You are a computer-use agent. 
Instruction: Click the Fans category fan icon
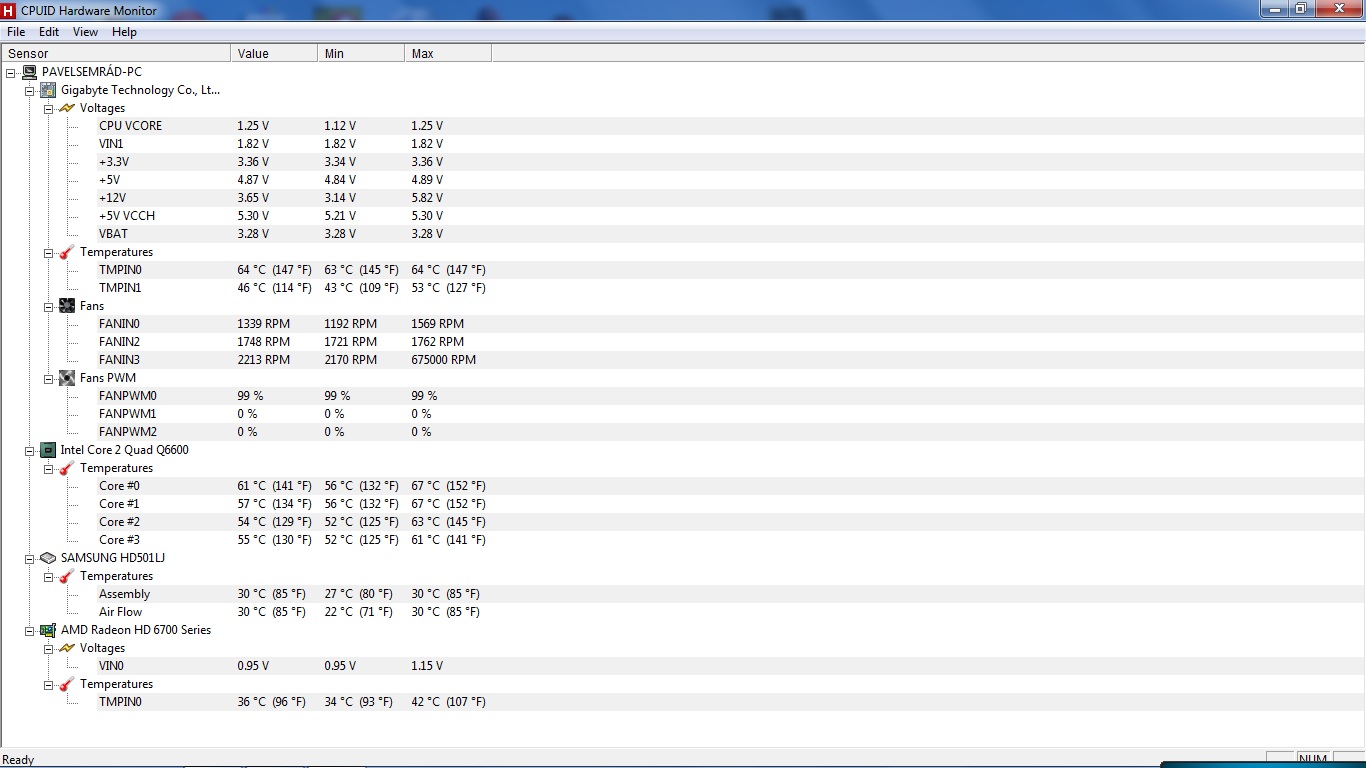coord(67,306)
